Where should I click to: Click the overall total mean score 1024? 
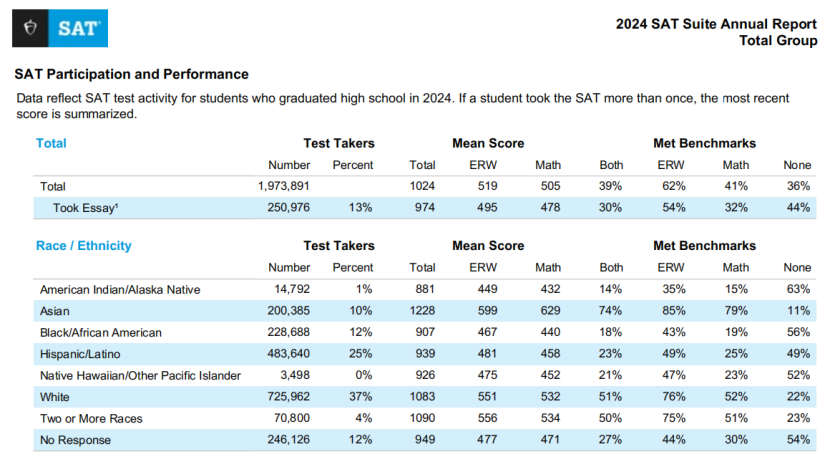[x=424, y=186]
